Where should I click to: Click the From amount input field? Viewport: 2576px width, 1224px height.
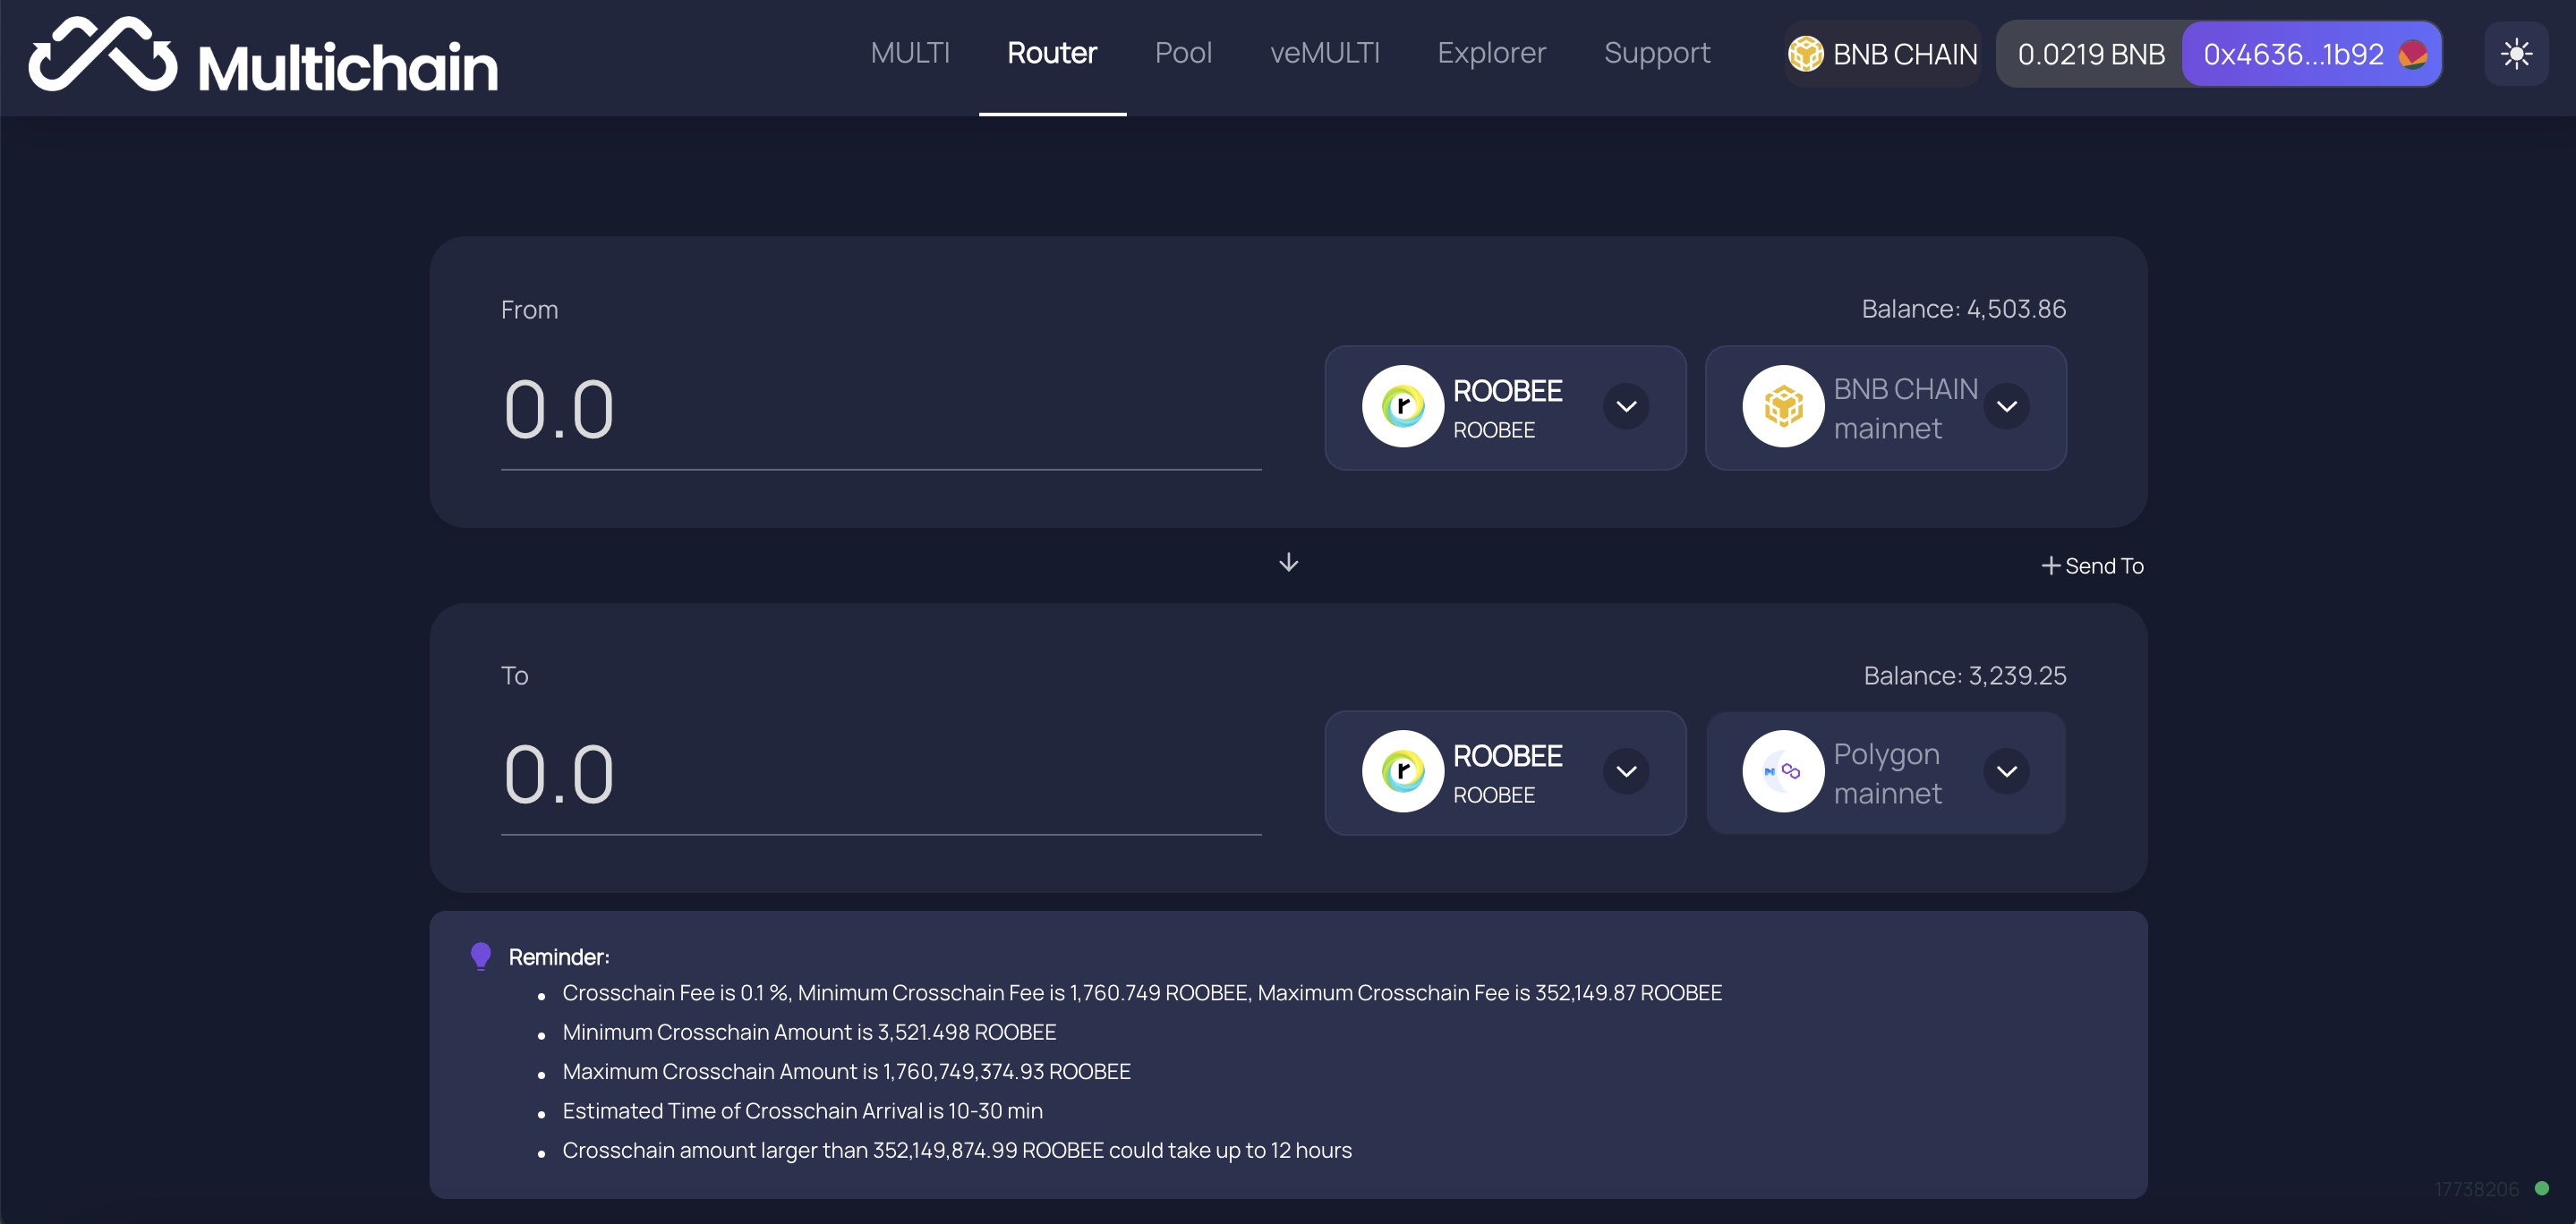pyautogui.click(x=881, y=410)
